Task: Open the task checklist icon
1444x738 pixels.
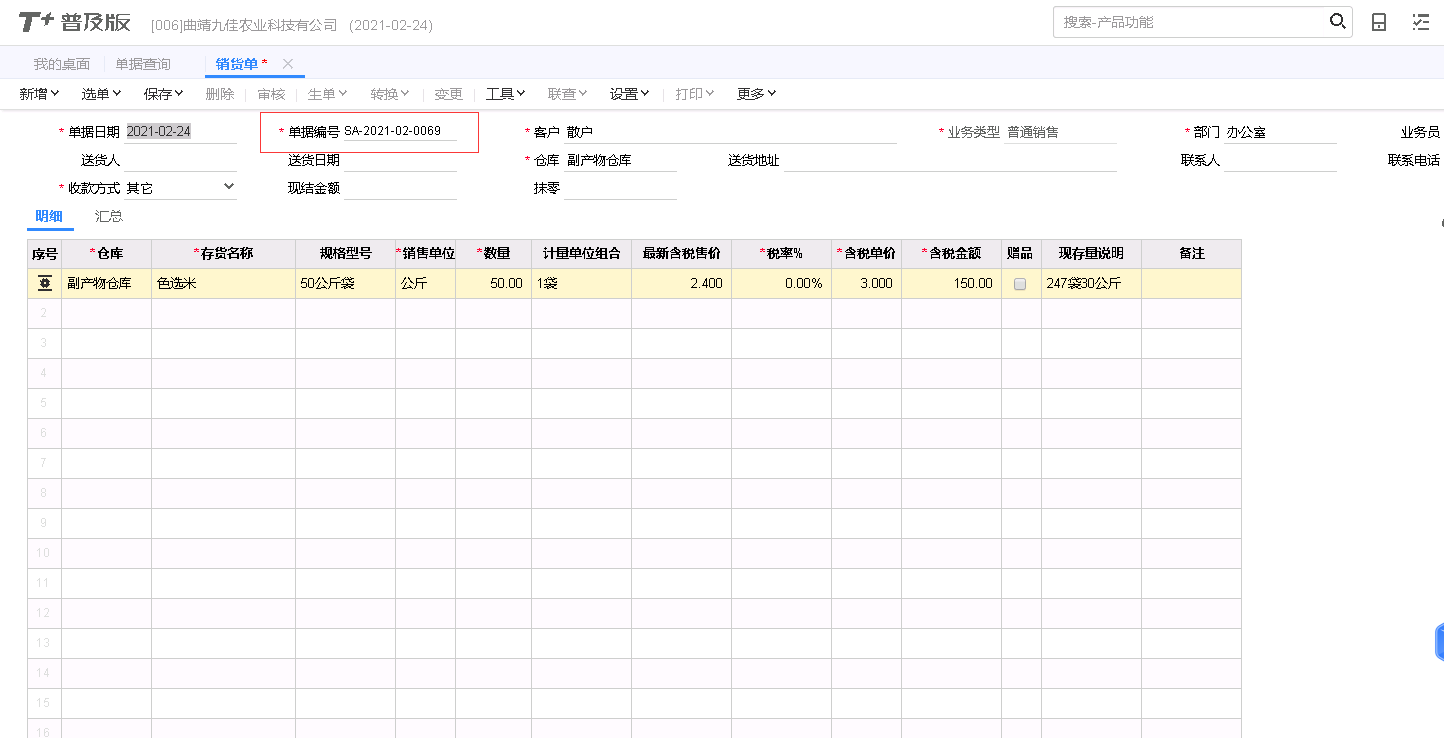Action: tap(1420, 22)
